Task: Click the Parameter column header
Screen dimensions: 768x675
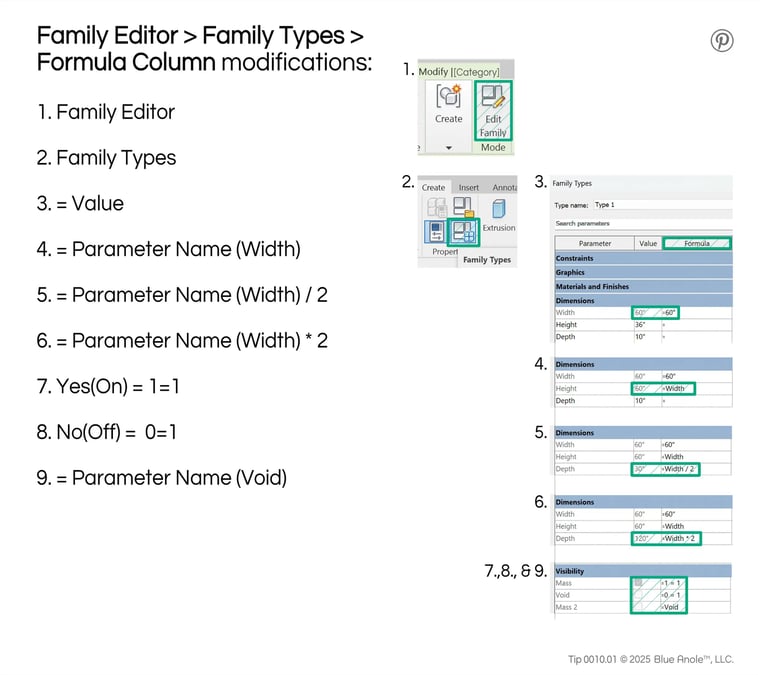Action: (595, 243)
